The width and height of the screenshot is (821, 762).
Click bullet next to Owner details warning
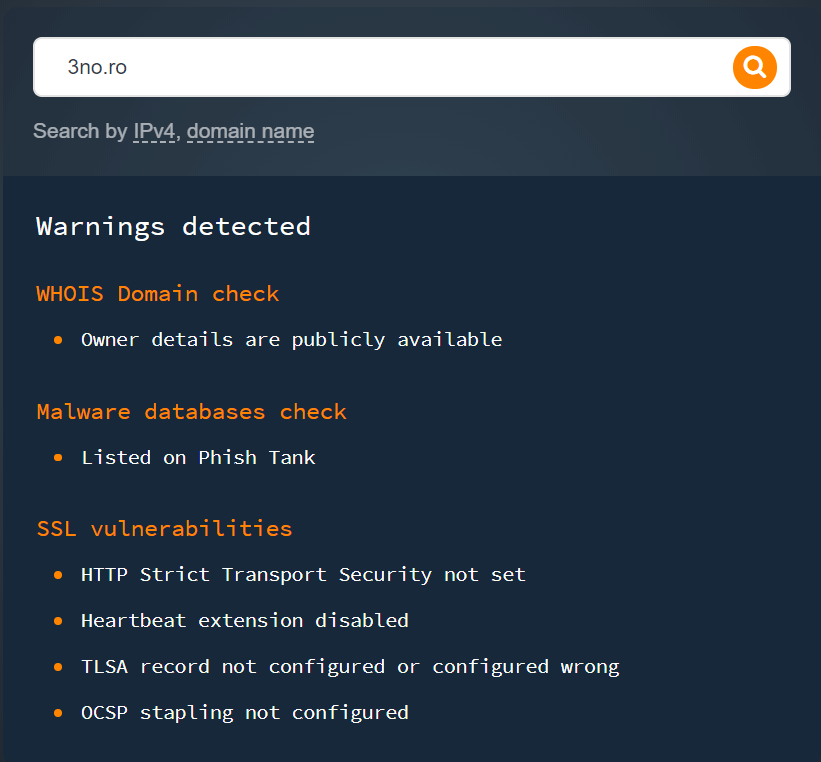click(x=58, y=340)
